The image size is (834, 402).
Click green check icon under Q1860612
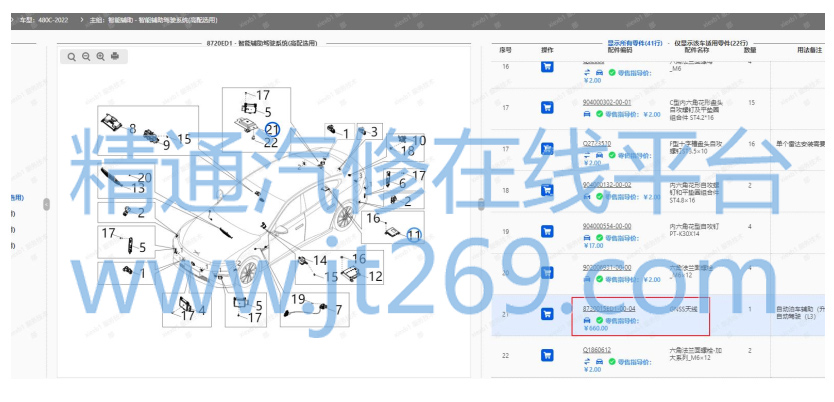pos(612,362)
